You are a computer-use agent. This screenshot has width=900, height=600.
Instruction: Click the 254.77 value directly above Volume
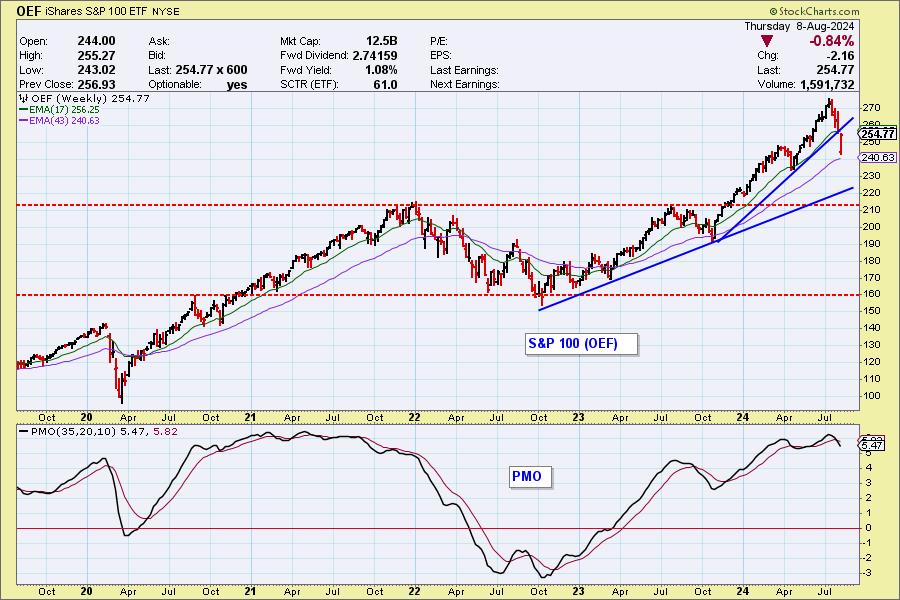[x=837, y=70]
